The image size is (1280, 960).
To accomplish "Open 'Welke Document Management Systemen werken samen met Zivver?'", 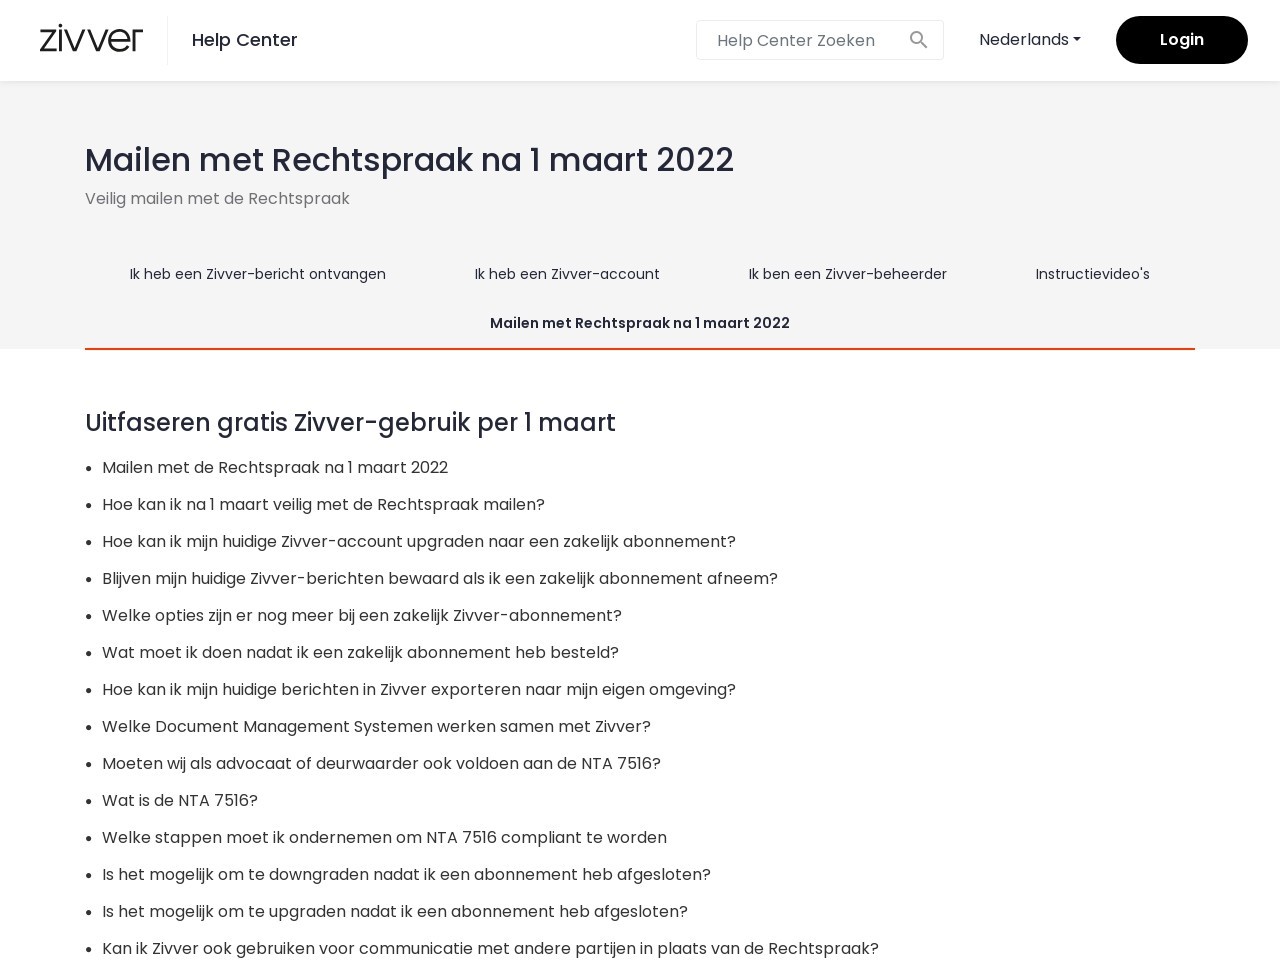I will pyautogui.click(x=376, y=726).
